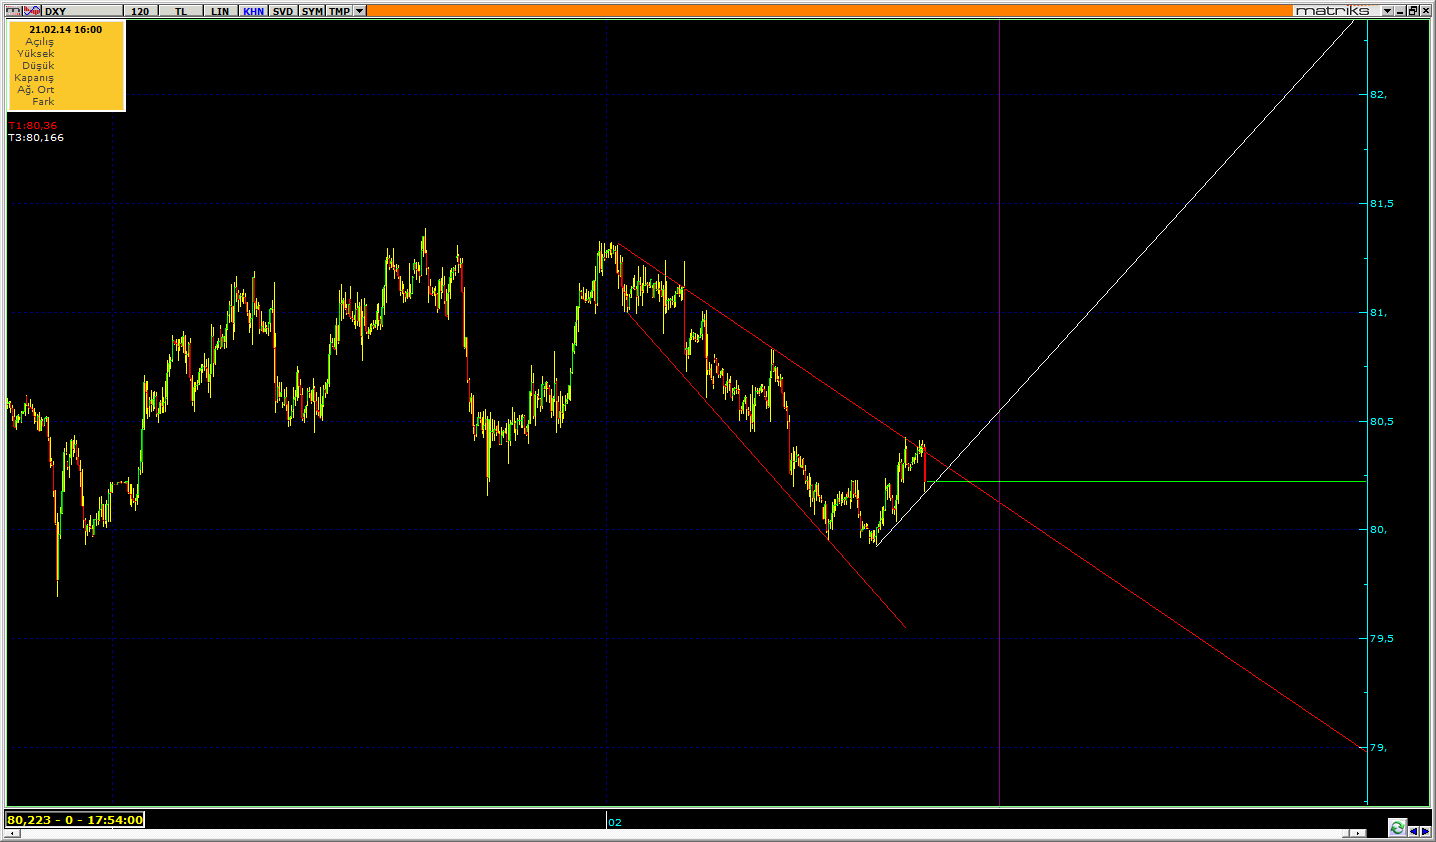This screenshot has width=1436, height=842.
Task: Click the SVD toolbar button
Action: click(x=283, y=11)
